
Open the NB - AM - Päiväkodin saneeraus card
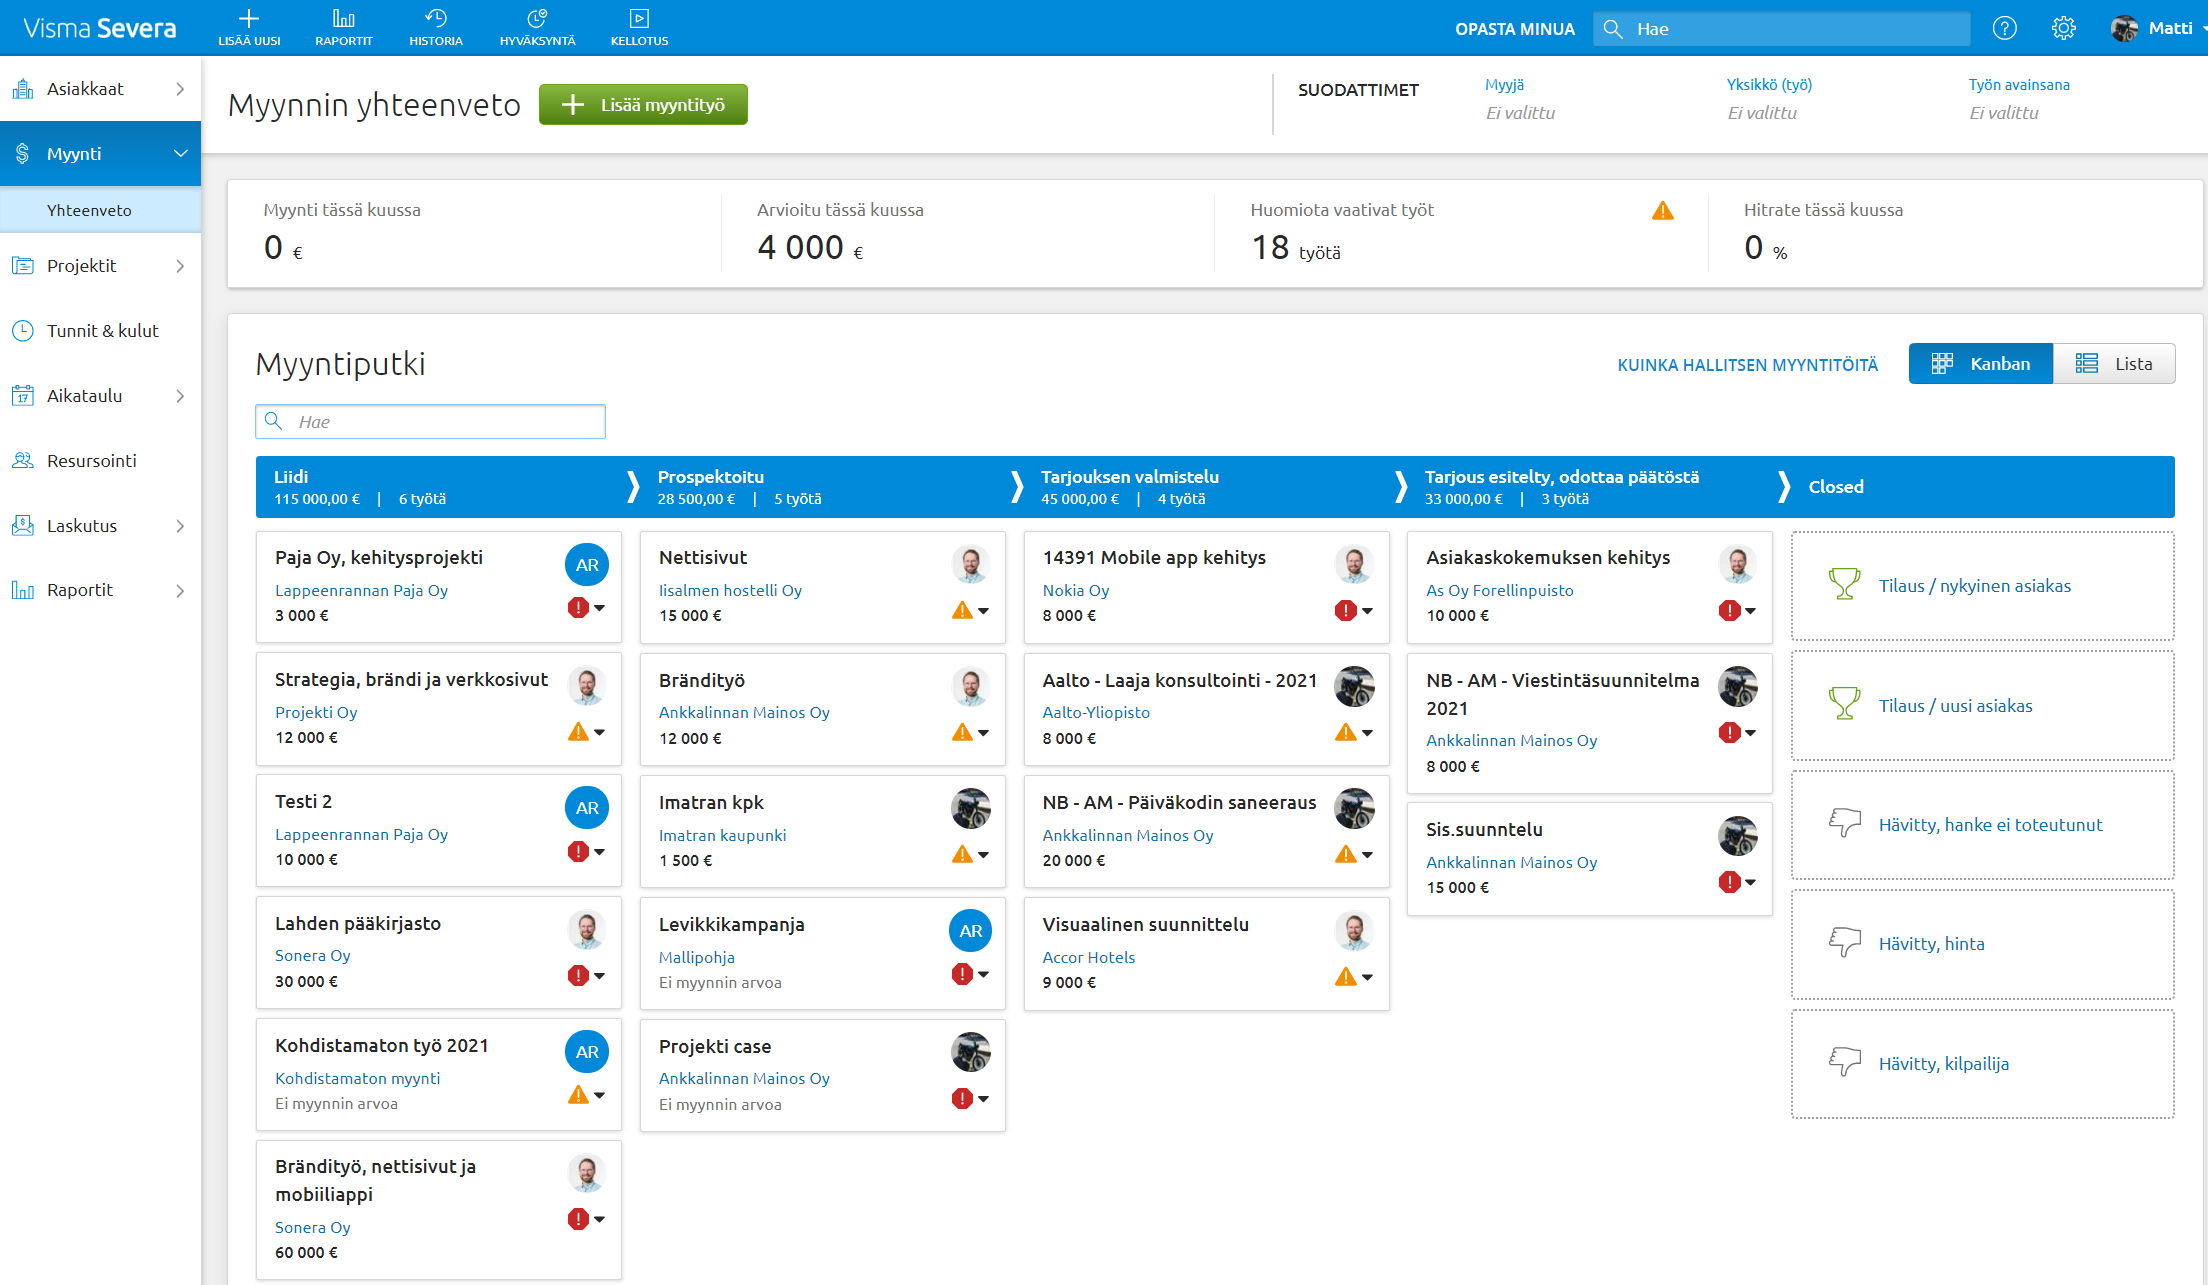click(1206, 831)
